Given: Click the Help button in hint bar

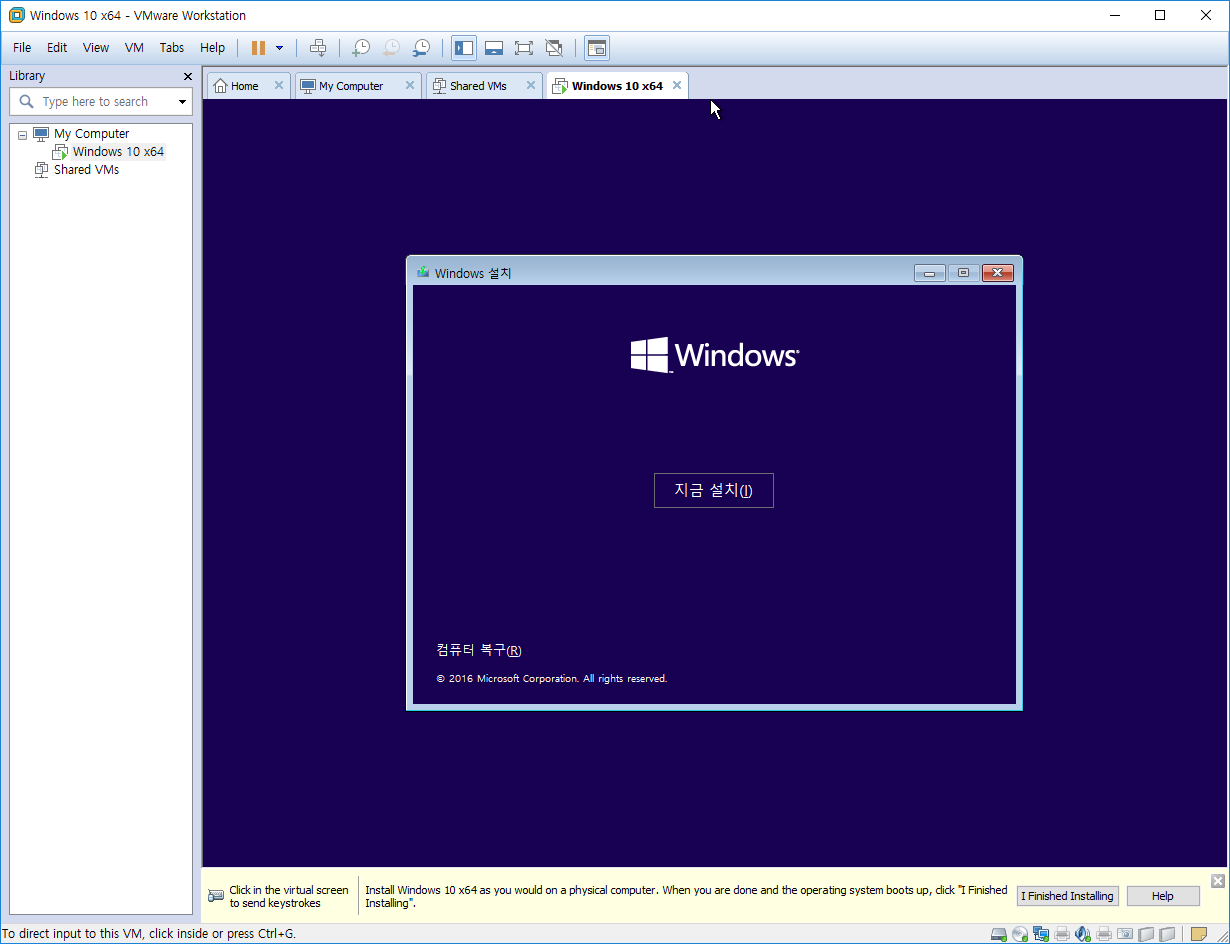Looking at the screenshot, I should pyautogui.click(x=1163, y=896).
